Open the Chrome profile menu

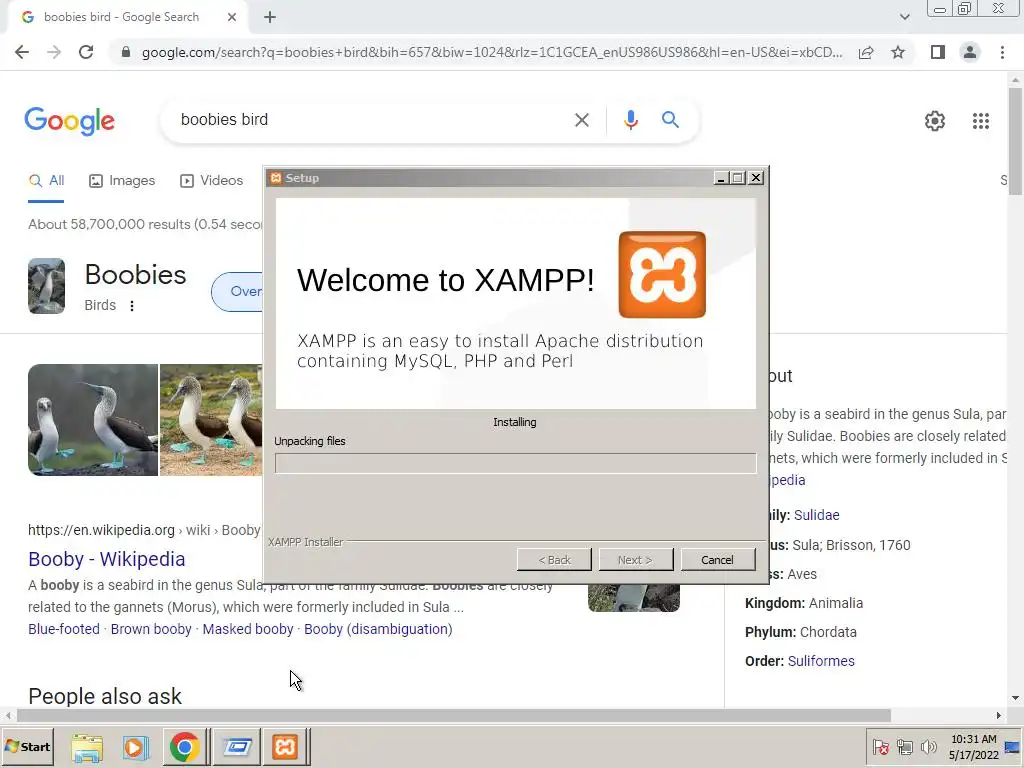[970, 52]
